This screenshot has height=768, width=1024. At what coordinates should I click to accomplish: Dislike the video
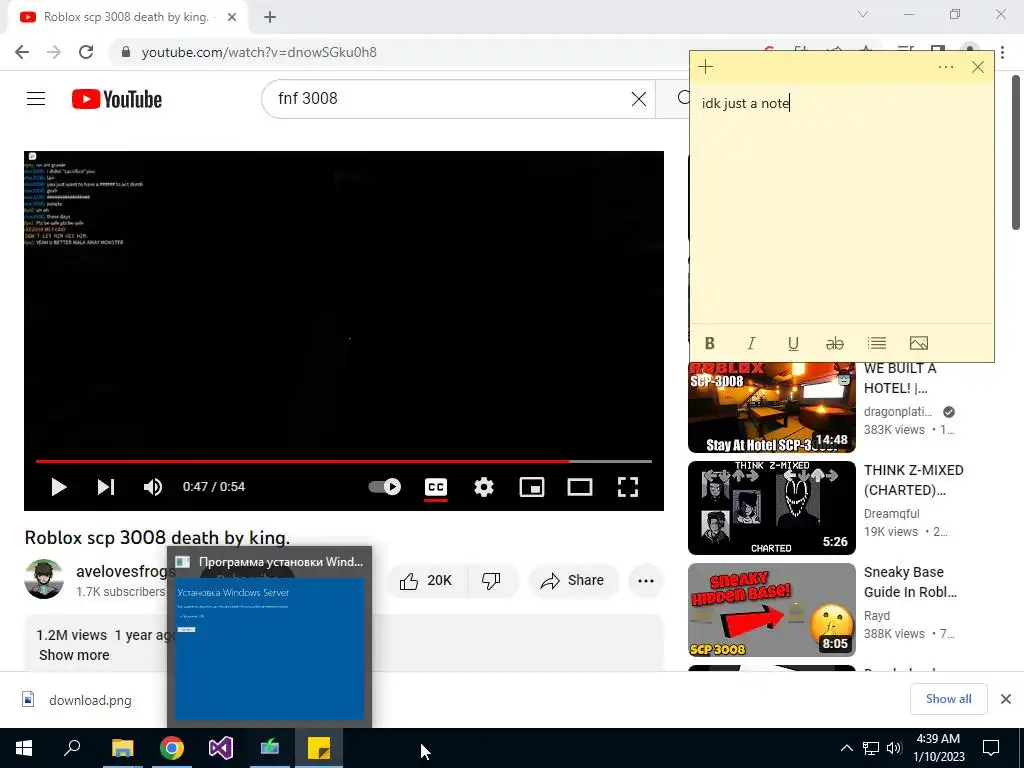491,581
